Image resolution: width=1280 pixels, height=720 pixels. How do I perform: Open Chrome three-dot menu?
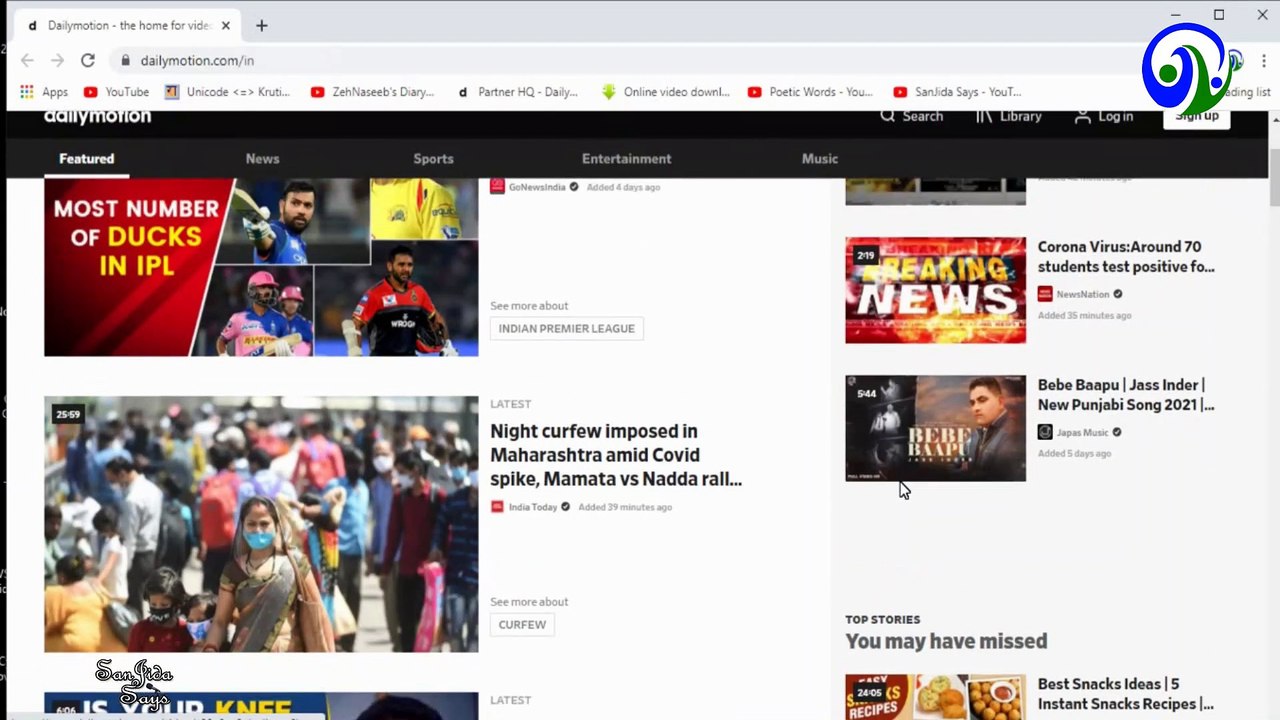[x=1264, y=60]
